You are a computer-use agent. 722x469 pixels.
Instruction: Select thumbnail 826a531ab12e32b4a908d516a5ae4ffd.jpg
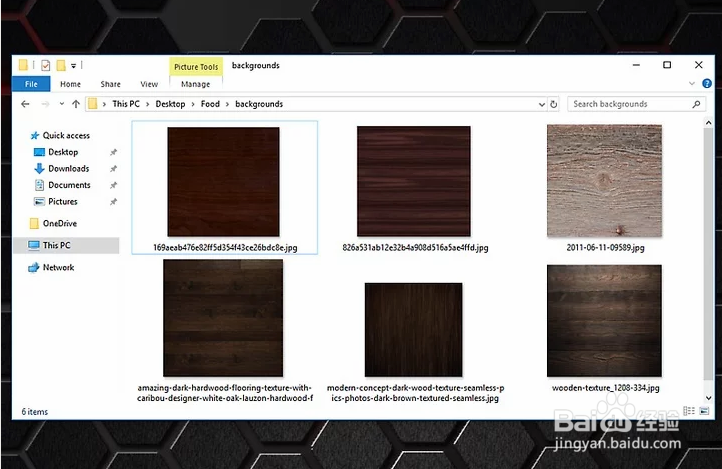pyautogui.click(x=414, y=181)
